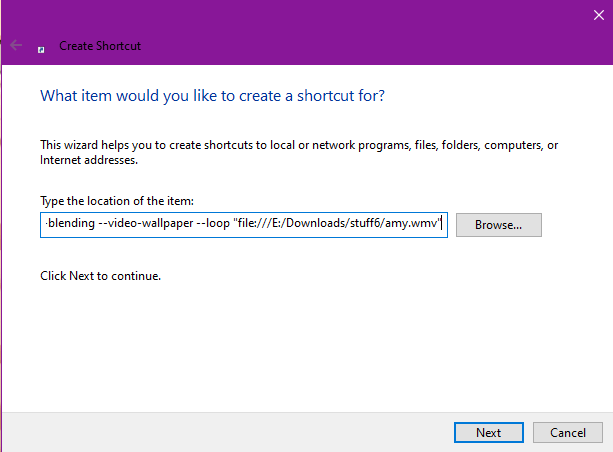Viewport: 613px width, 452px height.
Task: Cancel the shortcut wizard
Action: pyautogui.click(x=568, y=432)
